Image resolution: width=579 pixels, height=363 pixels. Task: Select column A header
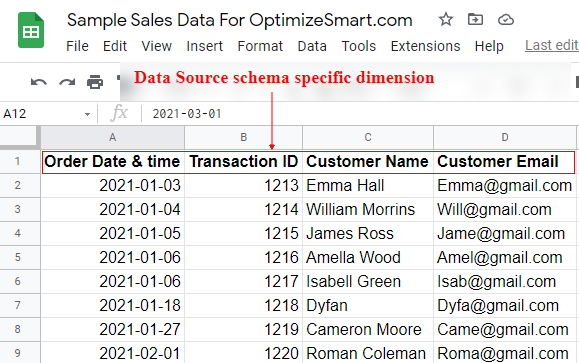pos(113,137)
